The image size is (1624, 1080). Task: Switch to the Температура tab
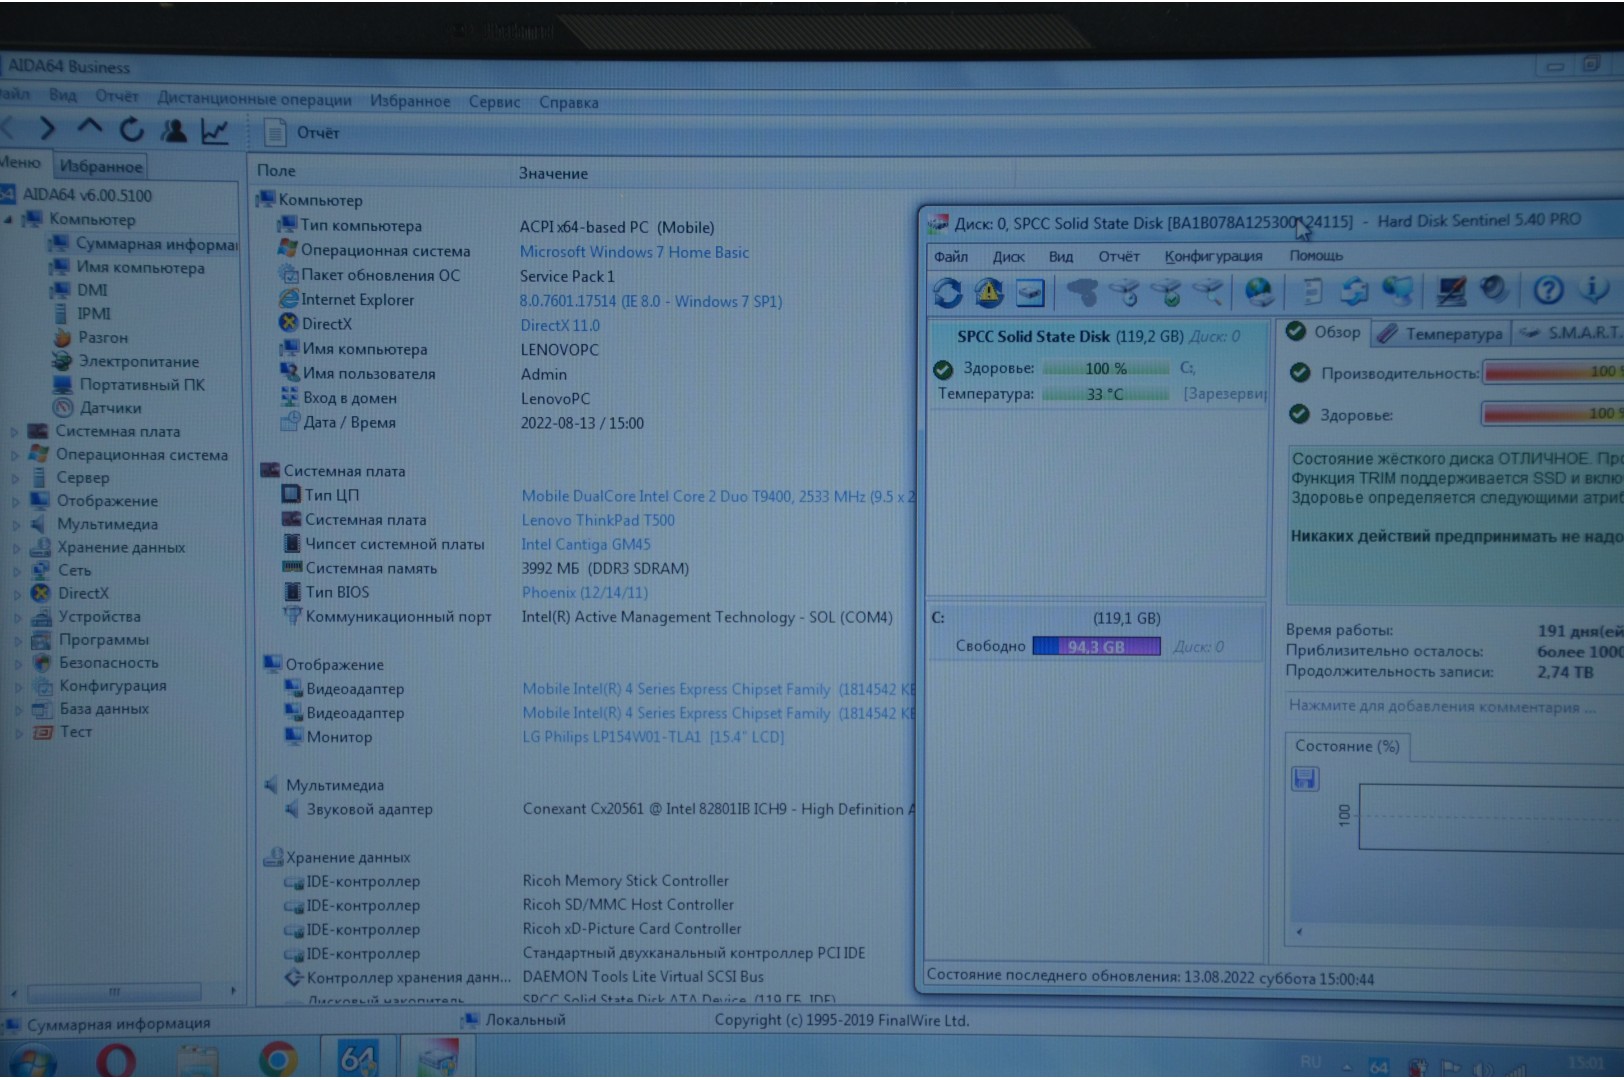coord(1441,334)
